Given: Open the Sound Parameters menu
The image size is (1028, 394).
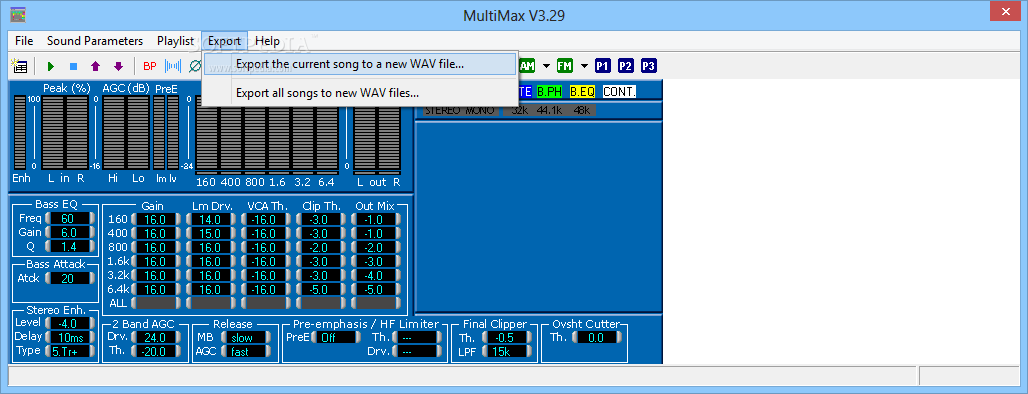Looking at the screenshot, I should [x=95, y=41].
